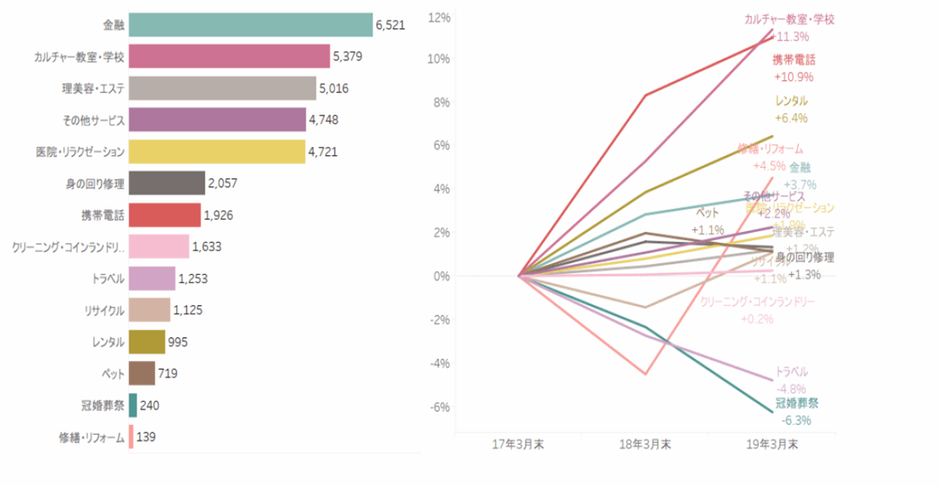Select the 理美容・エステ gray bar
Image resolution: width=940 pixels, height=486 pixels.
222,88
